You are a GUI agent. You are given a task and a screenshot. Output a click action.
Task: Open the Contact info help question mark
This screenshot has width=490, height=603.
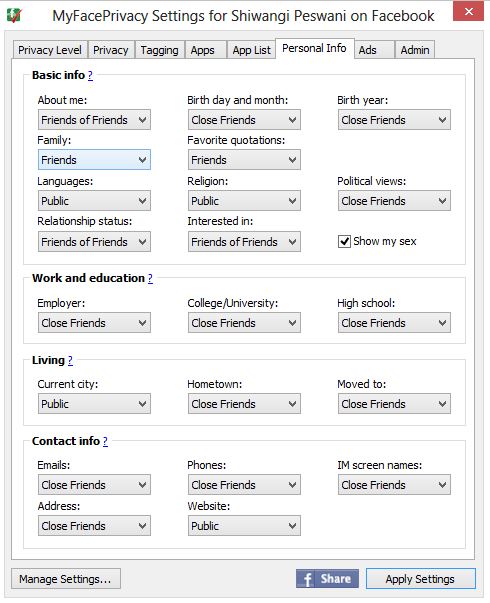click(105, 441)
